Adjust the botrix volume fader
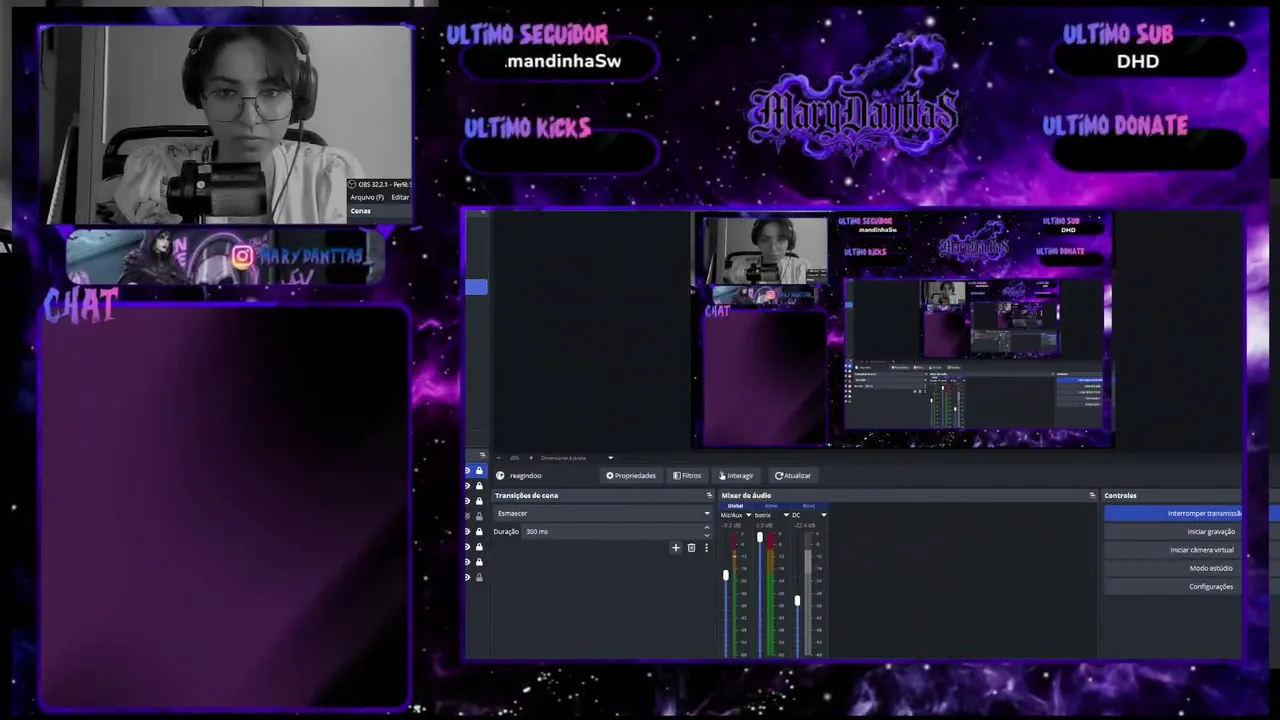The height and width of the screenshot is (720, 1280). coord(760,538)
